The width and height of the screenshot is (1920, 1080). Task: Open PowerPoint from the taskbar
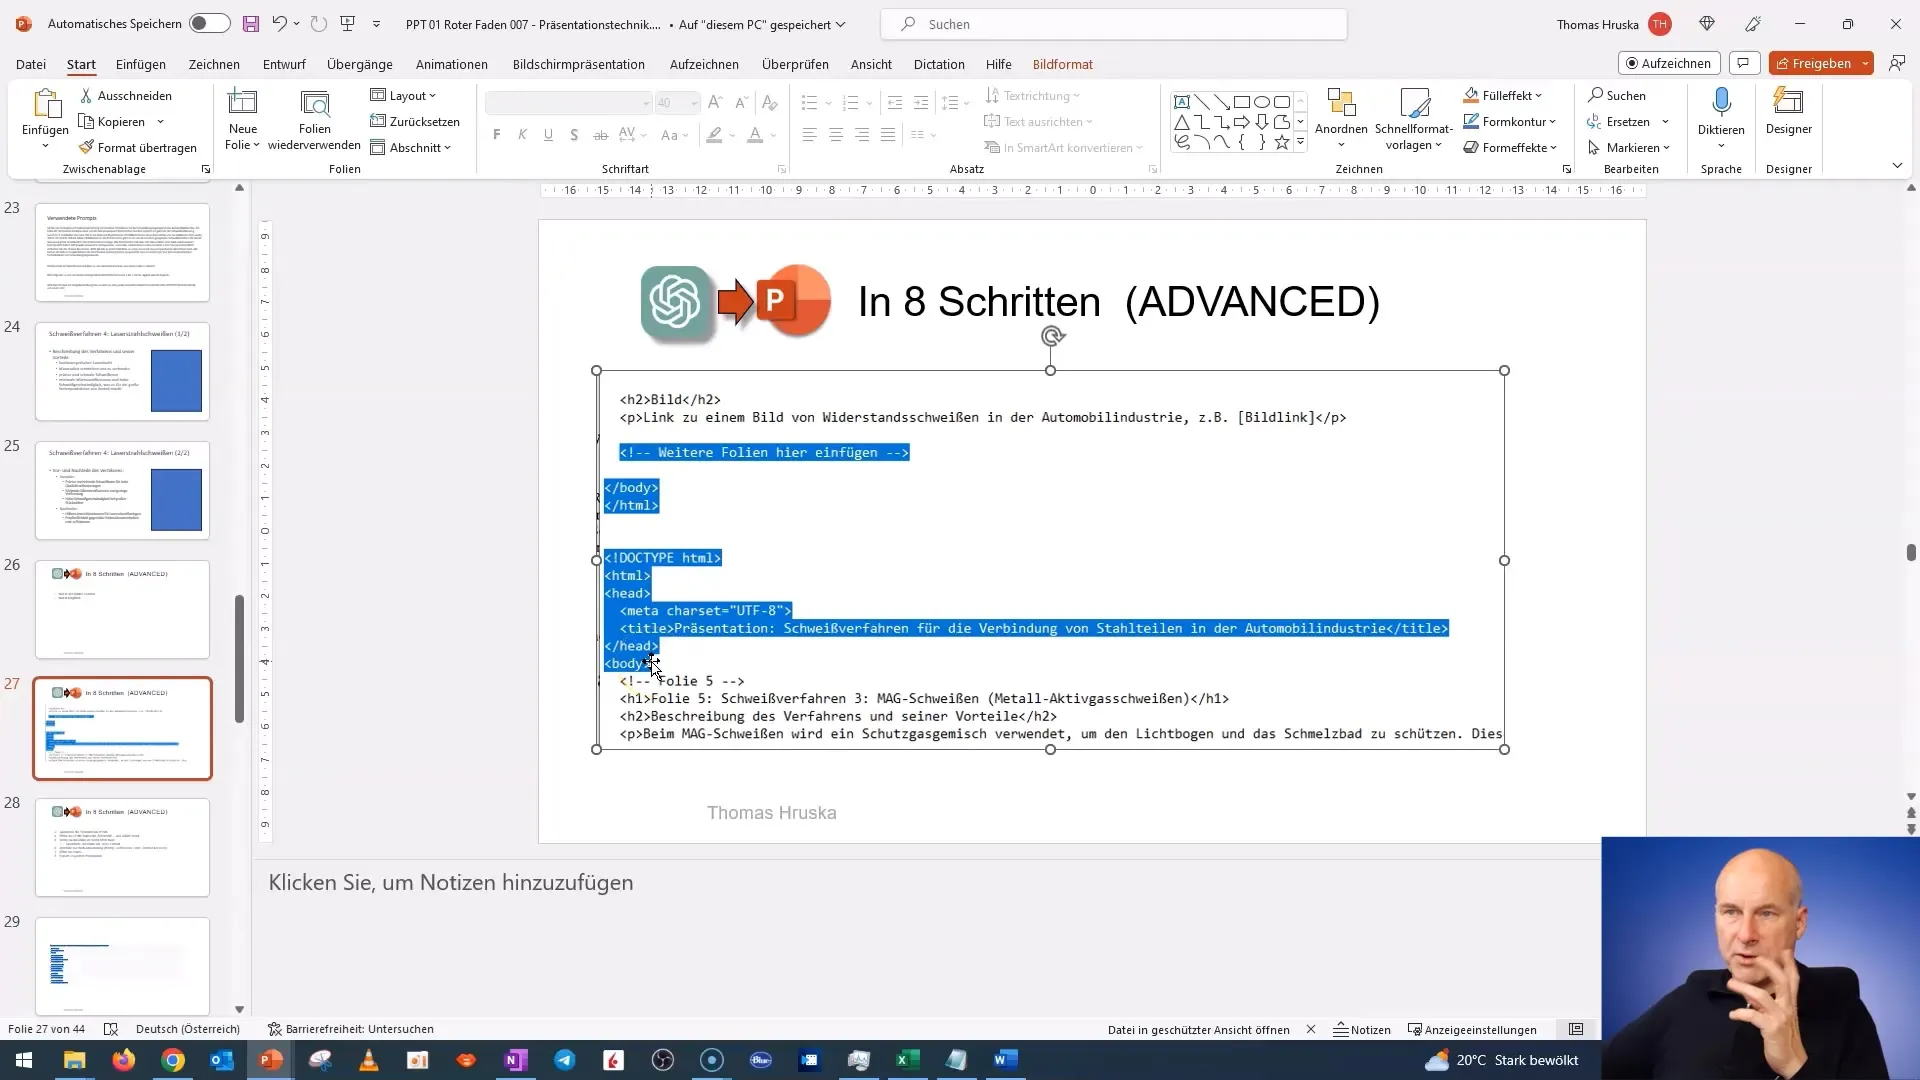click(x=272, y=1059)
